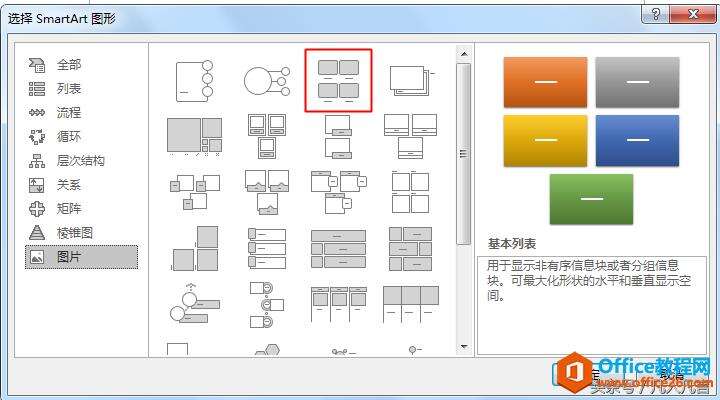The width and height of the screenshot is (720, 400).
Task: Click the green block in the preview
Action: click(x=591, y=199)
